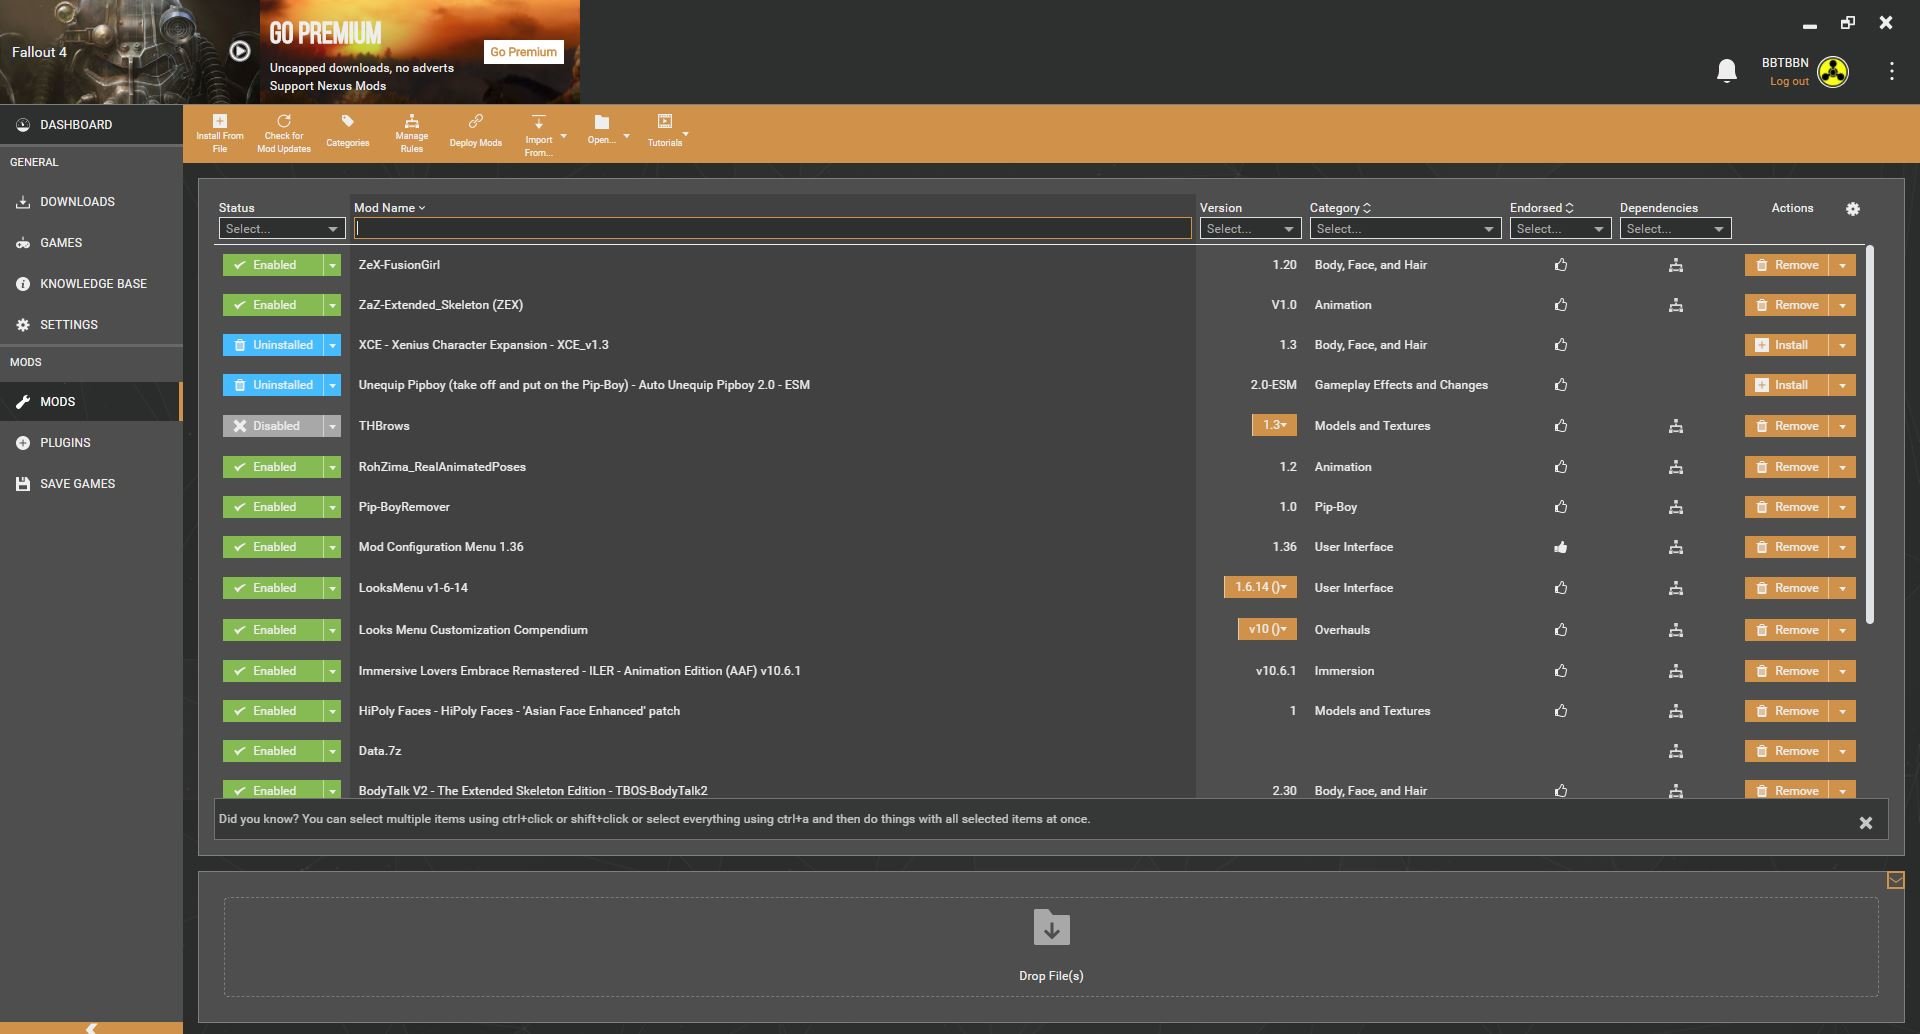Expand LooksMenu version 1.6.14 dropdown
This screenshot has height=1034, width=1920.
1260,587
